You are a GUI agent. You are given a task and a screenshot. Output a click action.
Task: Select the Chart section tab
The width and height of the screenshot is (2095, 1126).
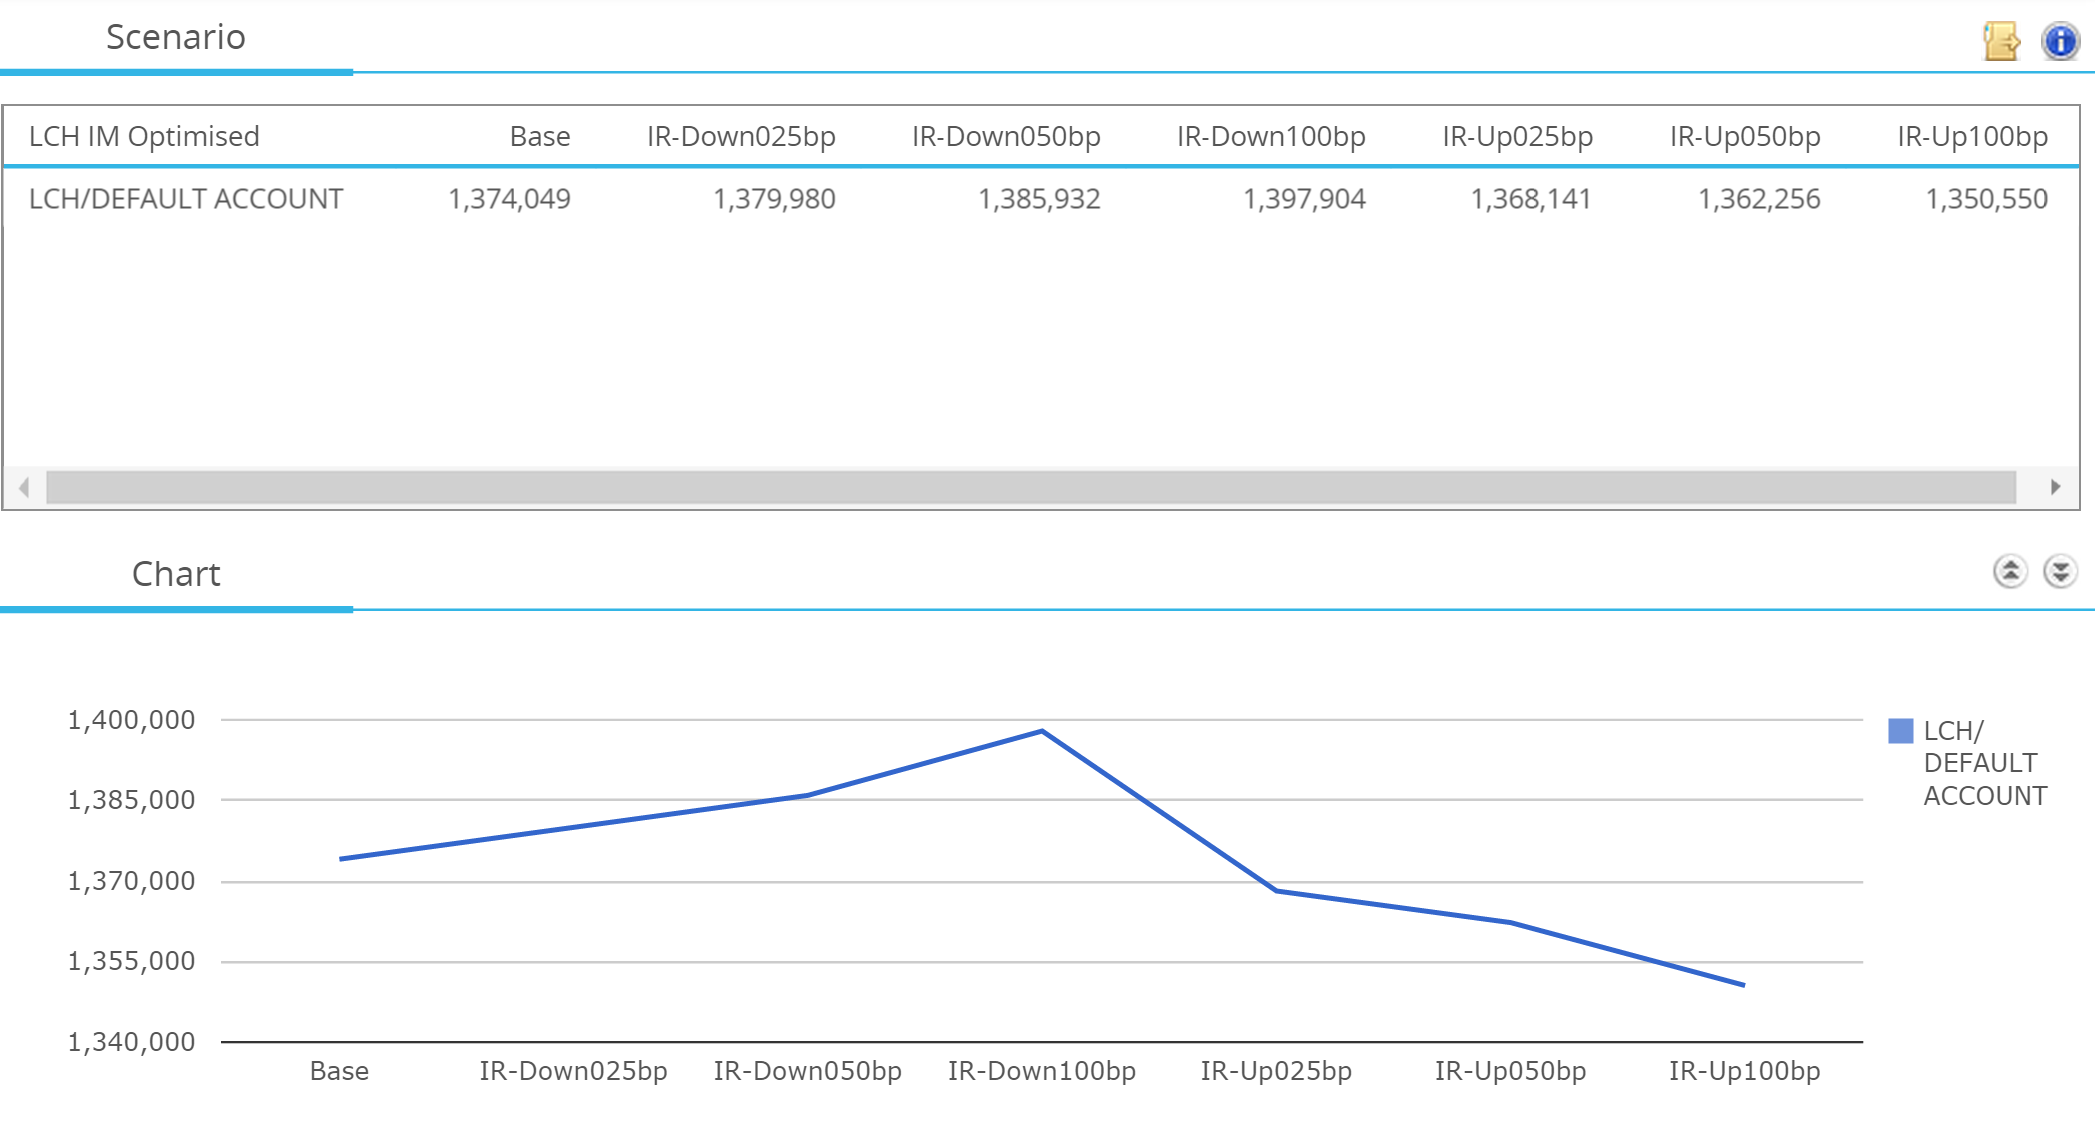[176, 574]
